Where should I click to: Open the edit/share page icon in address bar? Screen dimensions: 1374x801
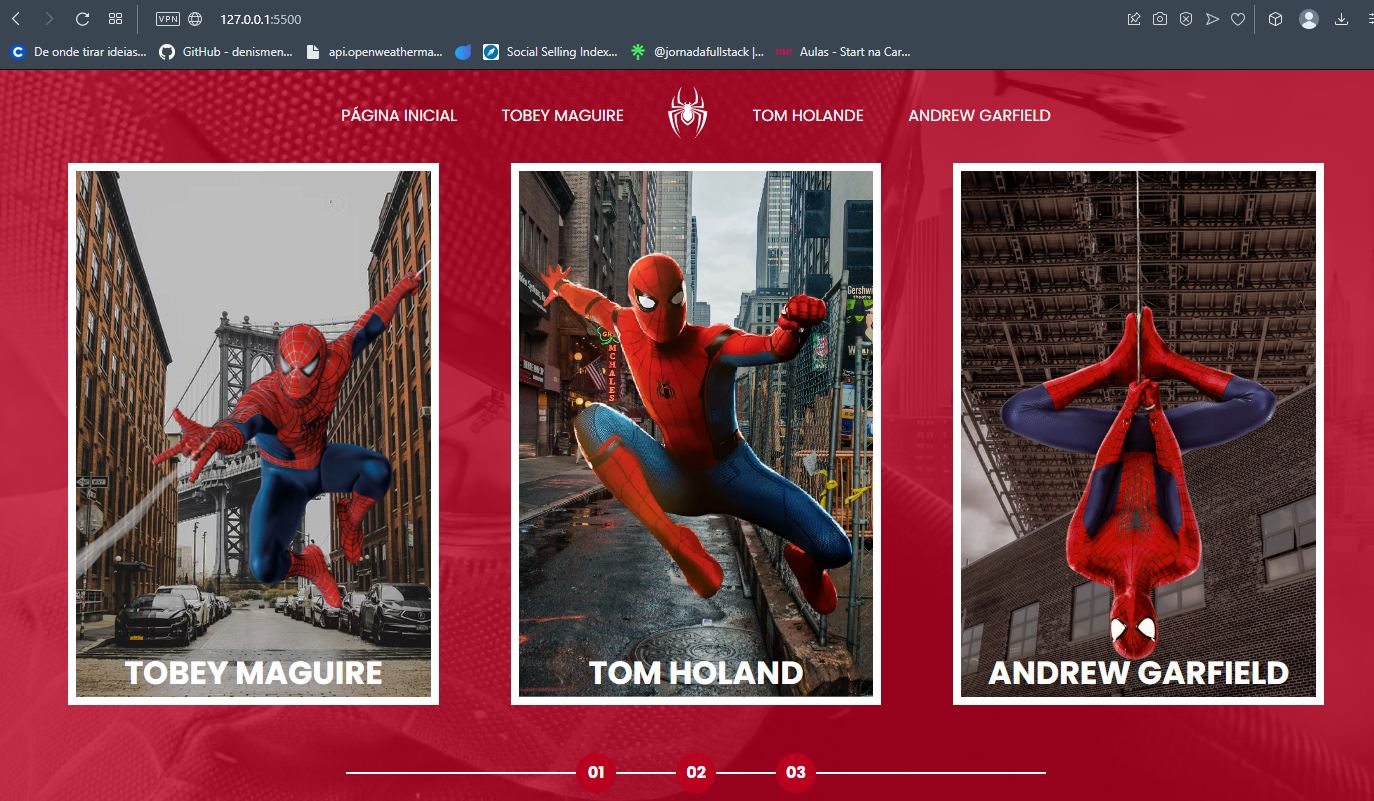[x=1133, y=19]
